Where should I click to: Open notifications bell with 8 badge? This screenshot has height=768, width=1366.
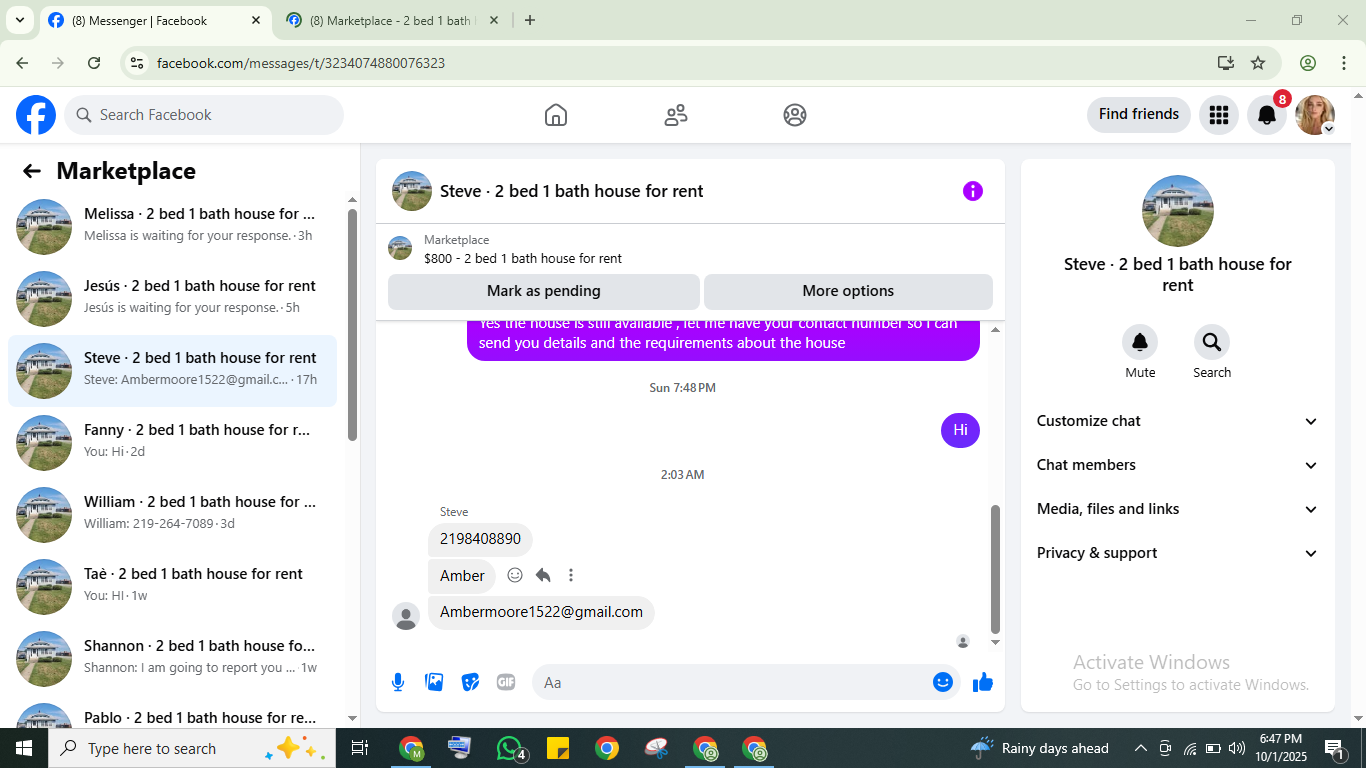1267,115
